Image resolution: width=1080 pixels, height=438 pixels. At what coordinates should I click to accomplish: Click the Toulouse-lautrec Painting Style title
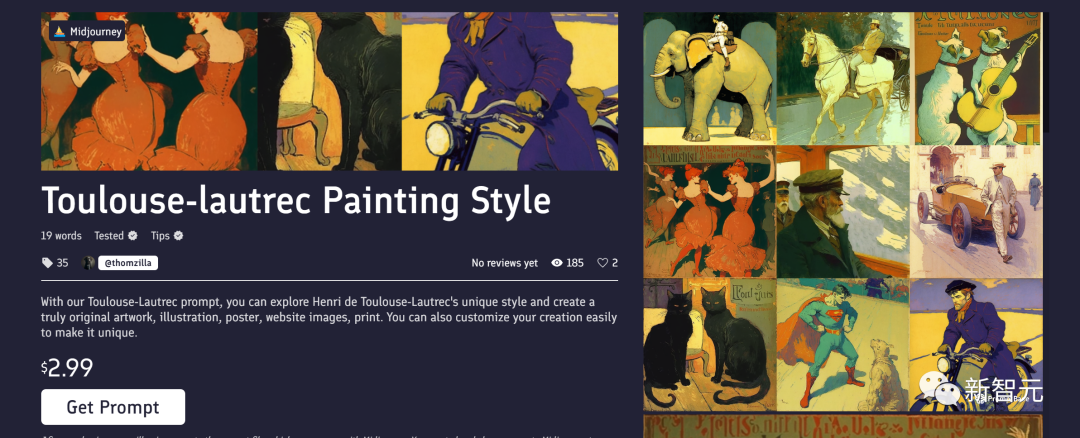pyautogui.click(x=296, y=200)
